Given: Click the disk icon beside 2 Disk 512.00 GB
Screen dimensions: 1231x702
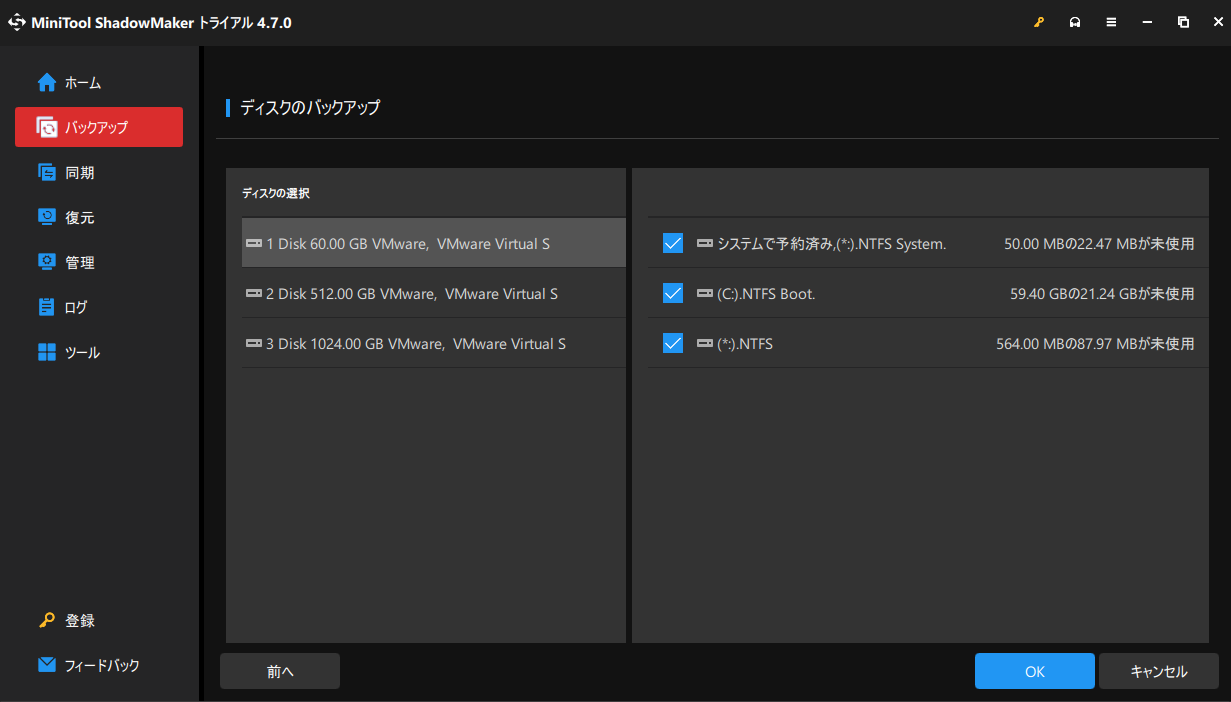Looking at the screenshot, I should click(254, 294).
